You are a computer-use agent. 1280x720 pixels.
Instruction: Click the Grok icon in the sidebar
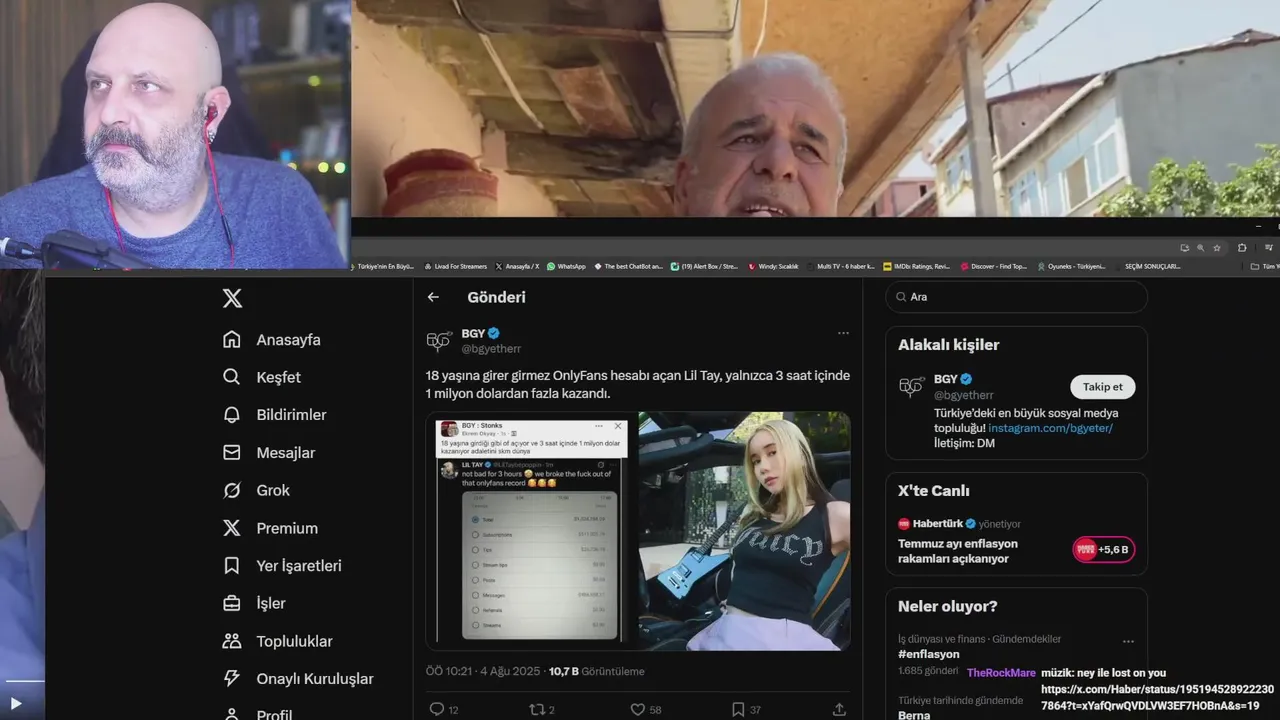232,490
